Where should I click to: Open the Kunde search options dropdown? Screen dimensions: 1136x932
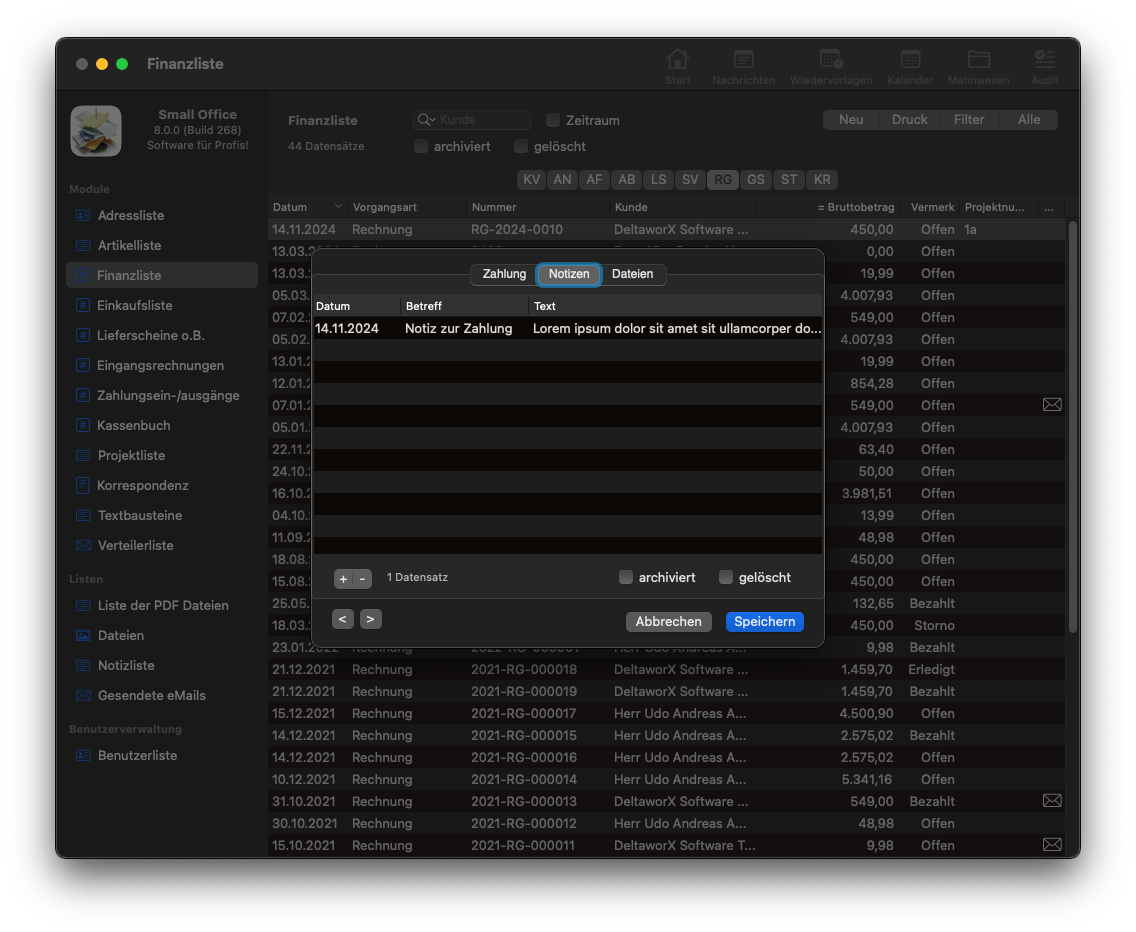[x=427, y=120]
